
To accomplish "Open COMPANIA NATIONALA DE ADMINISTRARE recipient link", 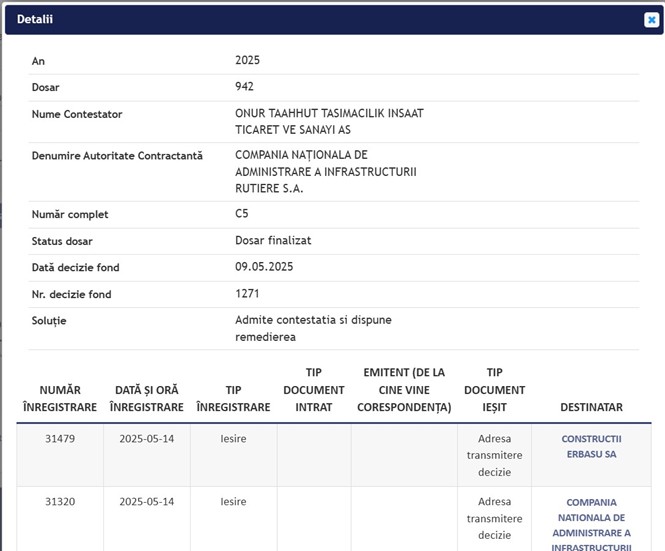I will [x=591, y=524].
